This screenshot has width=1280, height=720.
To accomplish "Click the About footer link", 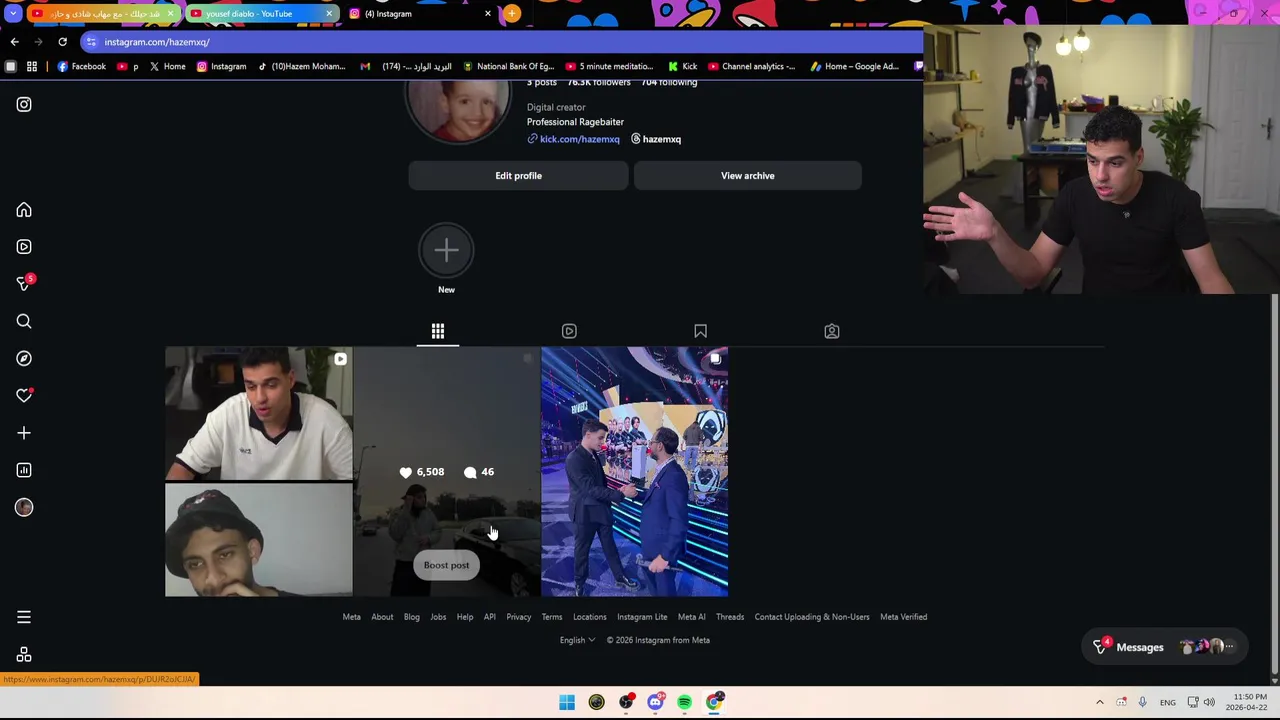I will (x=382, y=617).
